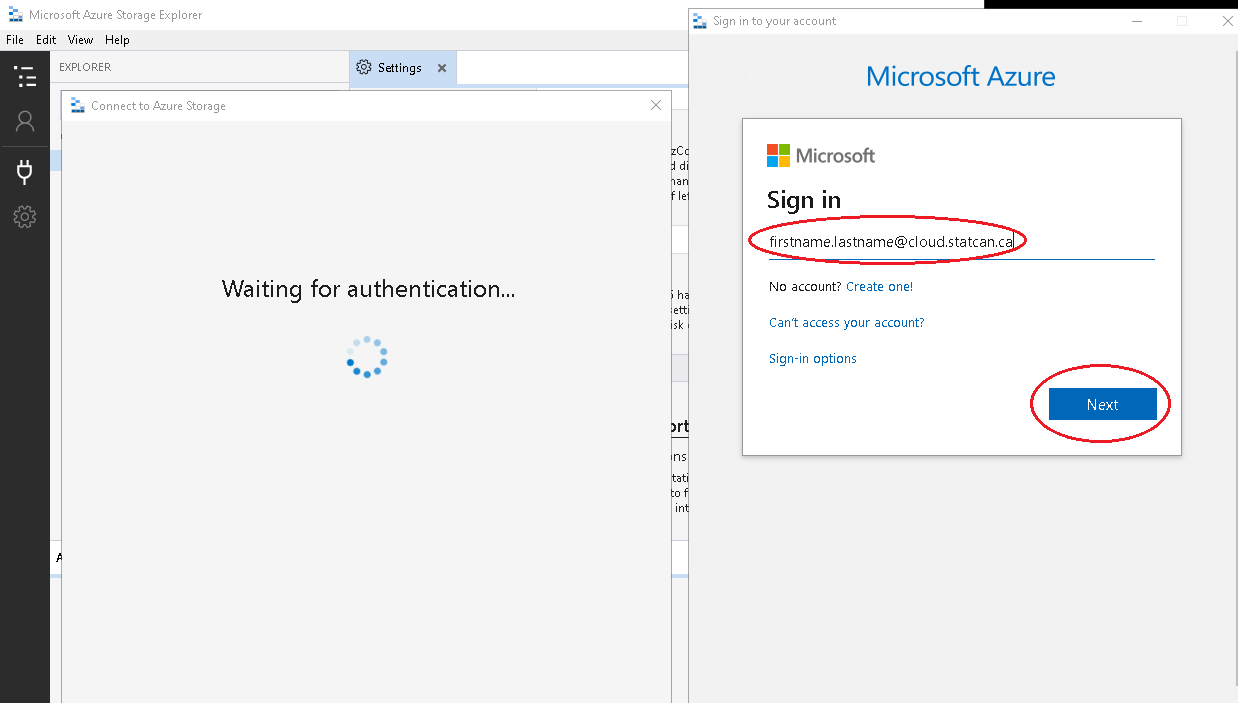
Task: Click the Sign-in options link
Action: pos(812,358)
